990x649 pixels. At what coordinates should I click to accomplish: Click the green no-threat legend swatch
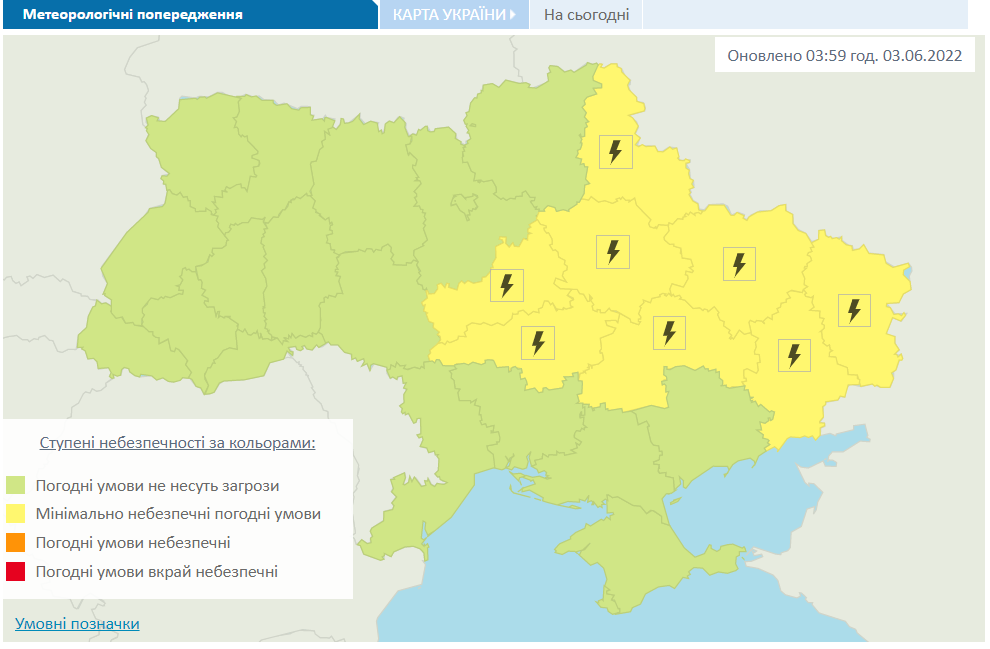(15, 486)
